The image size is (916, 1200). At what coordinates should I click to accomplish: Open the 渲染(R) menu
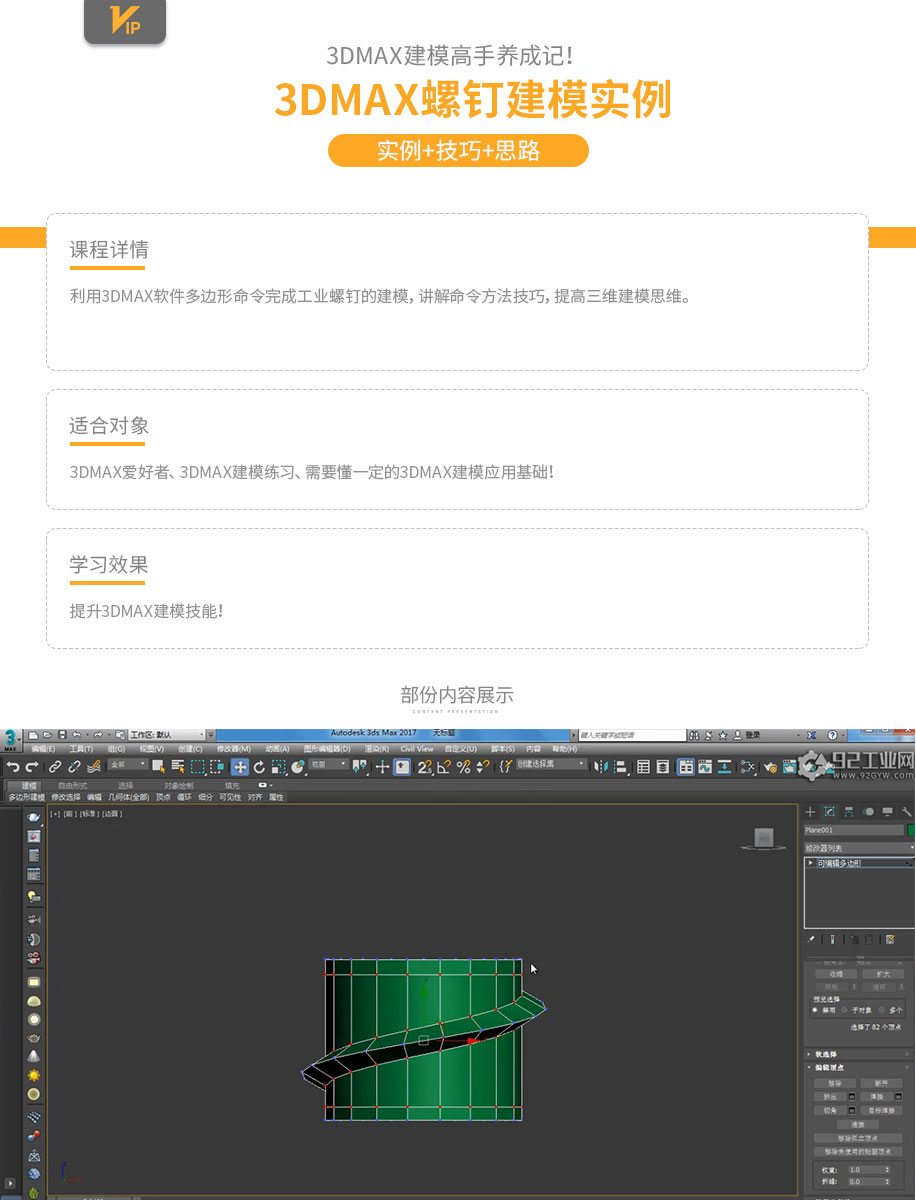376,748
